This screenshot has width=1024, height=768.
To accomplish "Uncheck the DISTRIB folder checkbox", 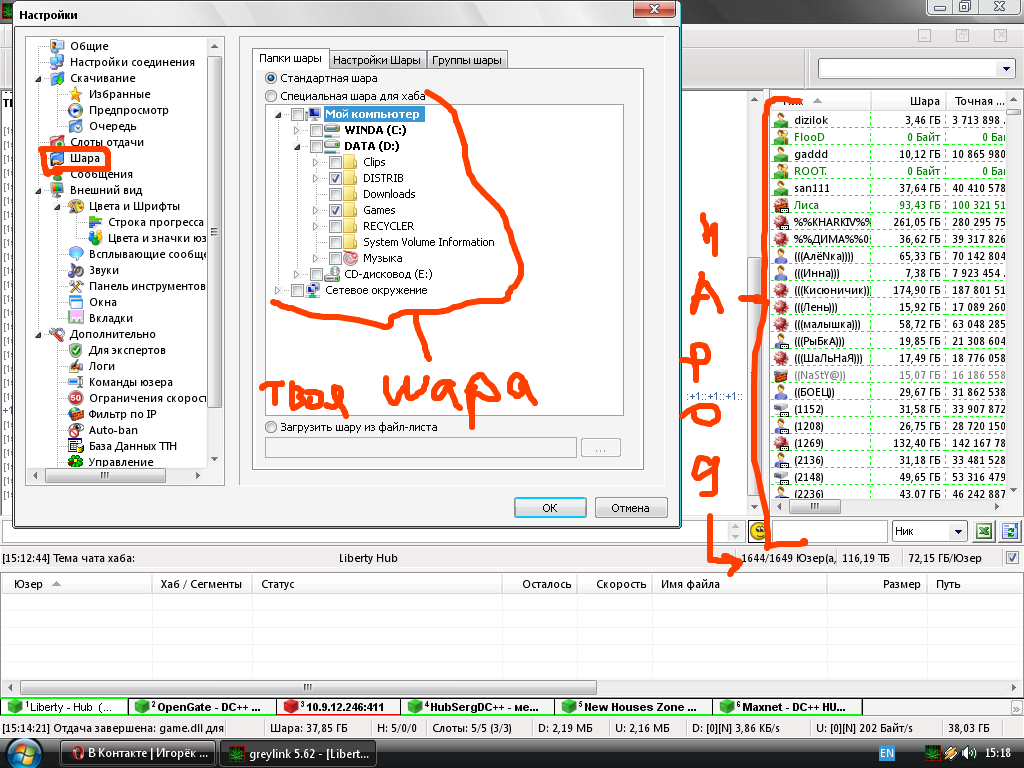I will pos(335,178).
